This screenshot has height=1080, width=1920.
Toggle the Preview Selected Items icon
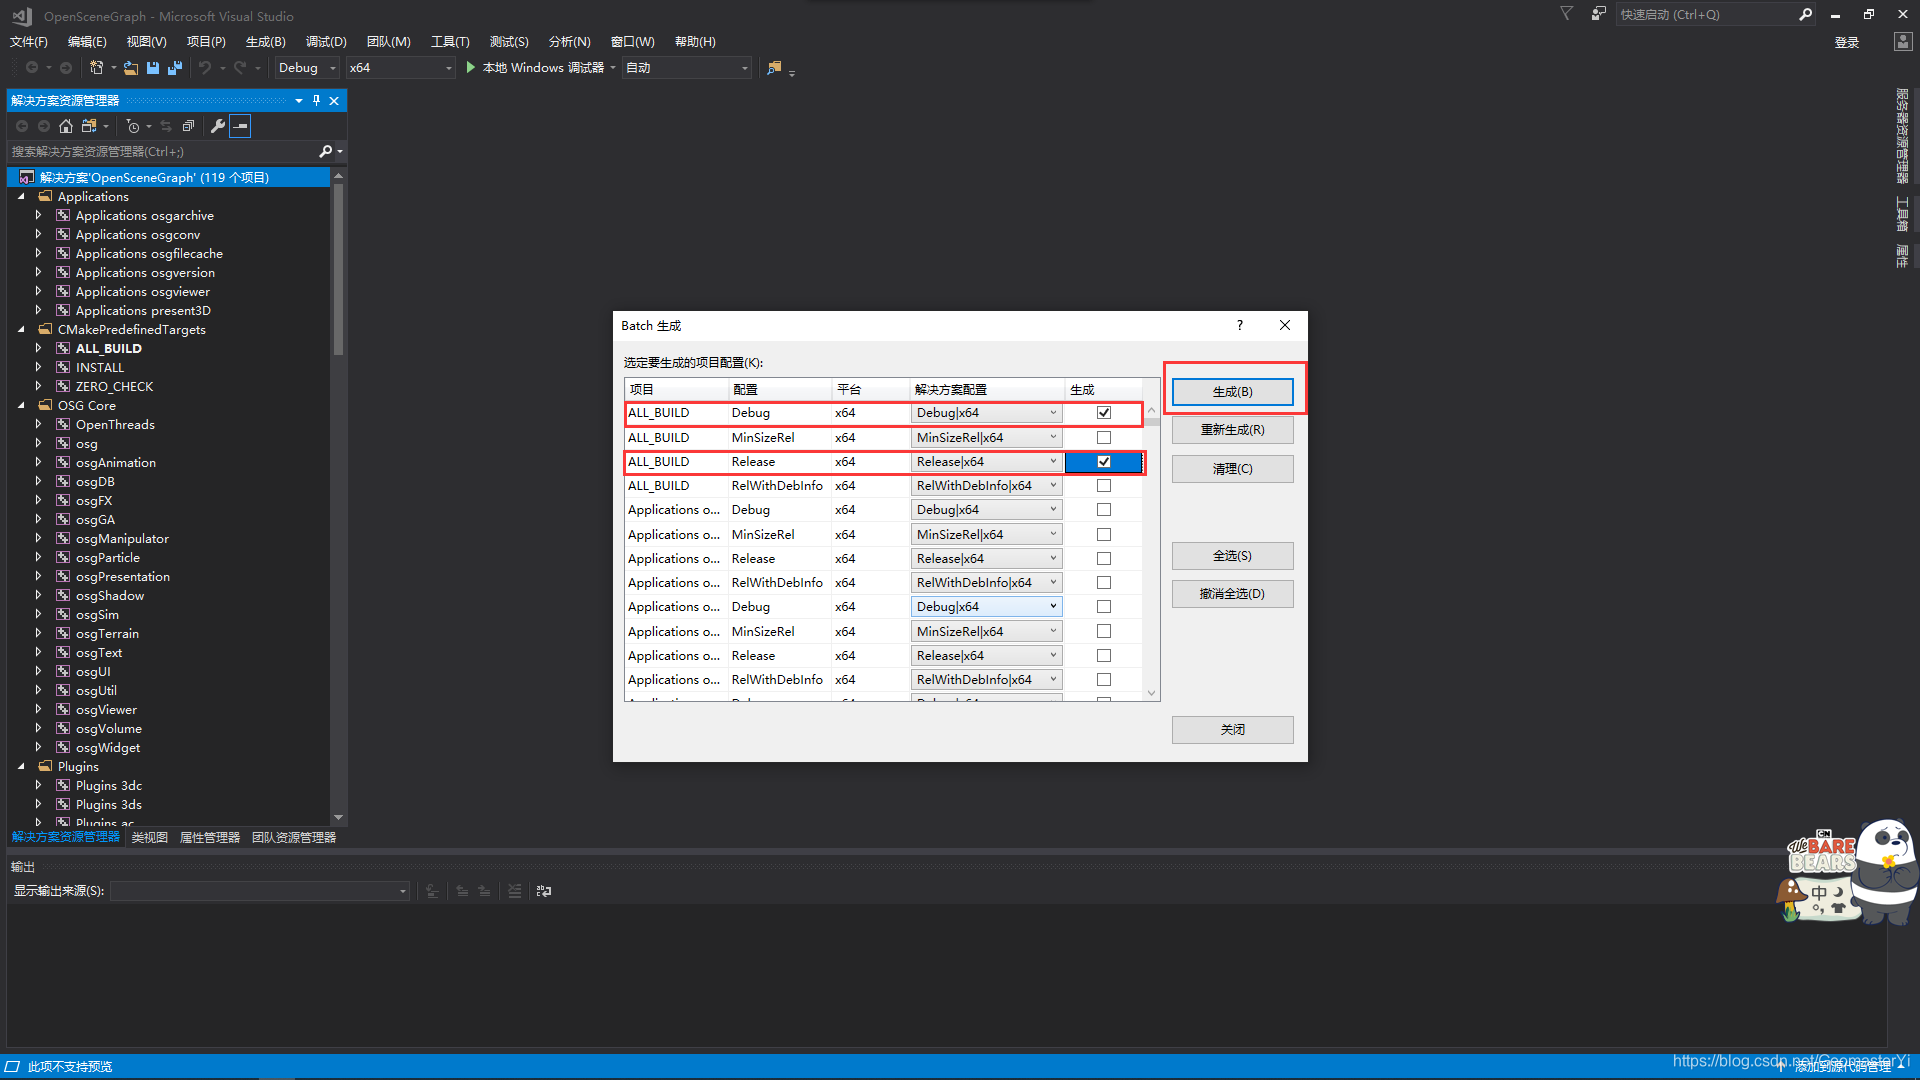click(x=240, y=126)
